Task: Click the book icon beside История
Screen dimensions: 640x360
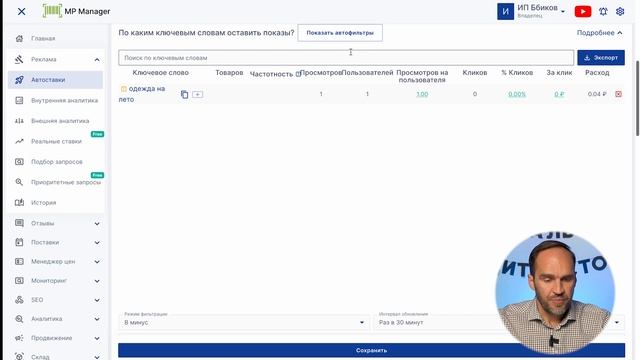Action: pos(19,202)
